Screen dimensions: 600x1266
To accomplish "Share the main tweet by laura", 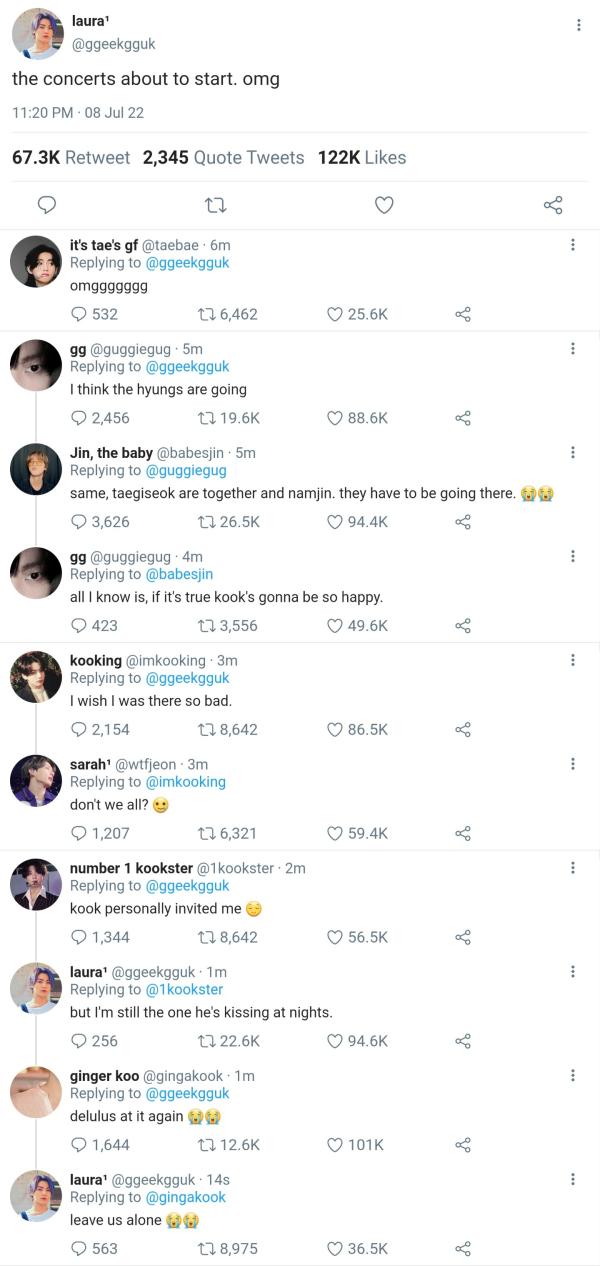I will pyautogui.click(x=553, y=205).
